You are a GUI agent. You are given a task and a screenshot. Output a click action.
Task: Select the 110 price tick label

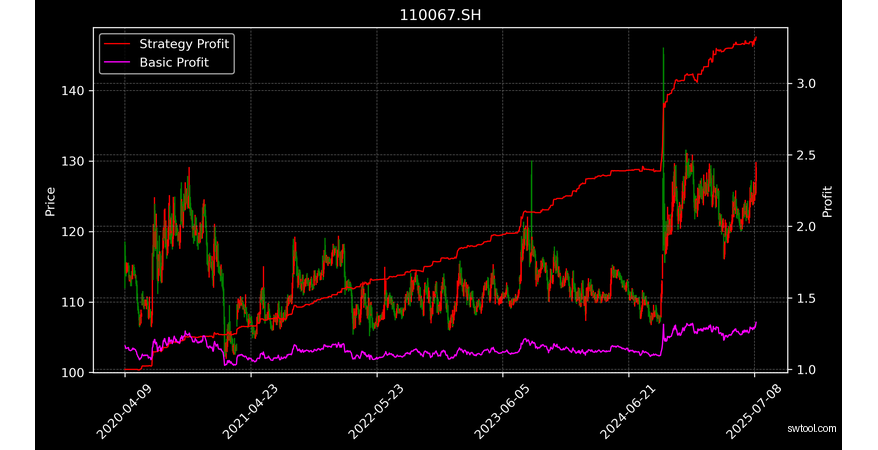click(73, 302)
